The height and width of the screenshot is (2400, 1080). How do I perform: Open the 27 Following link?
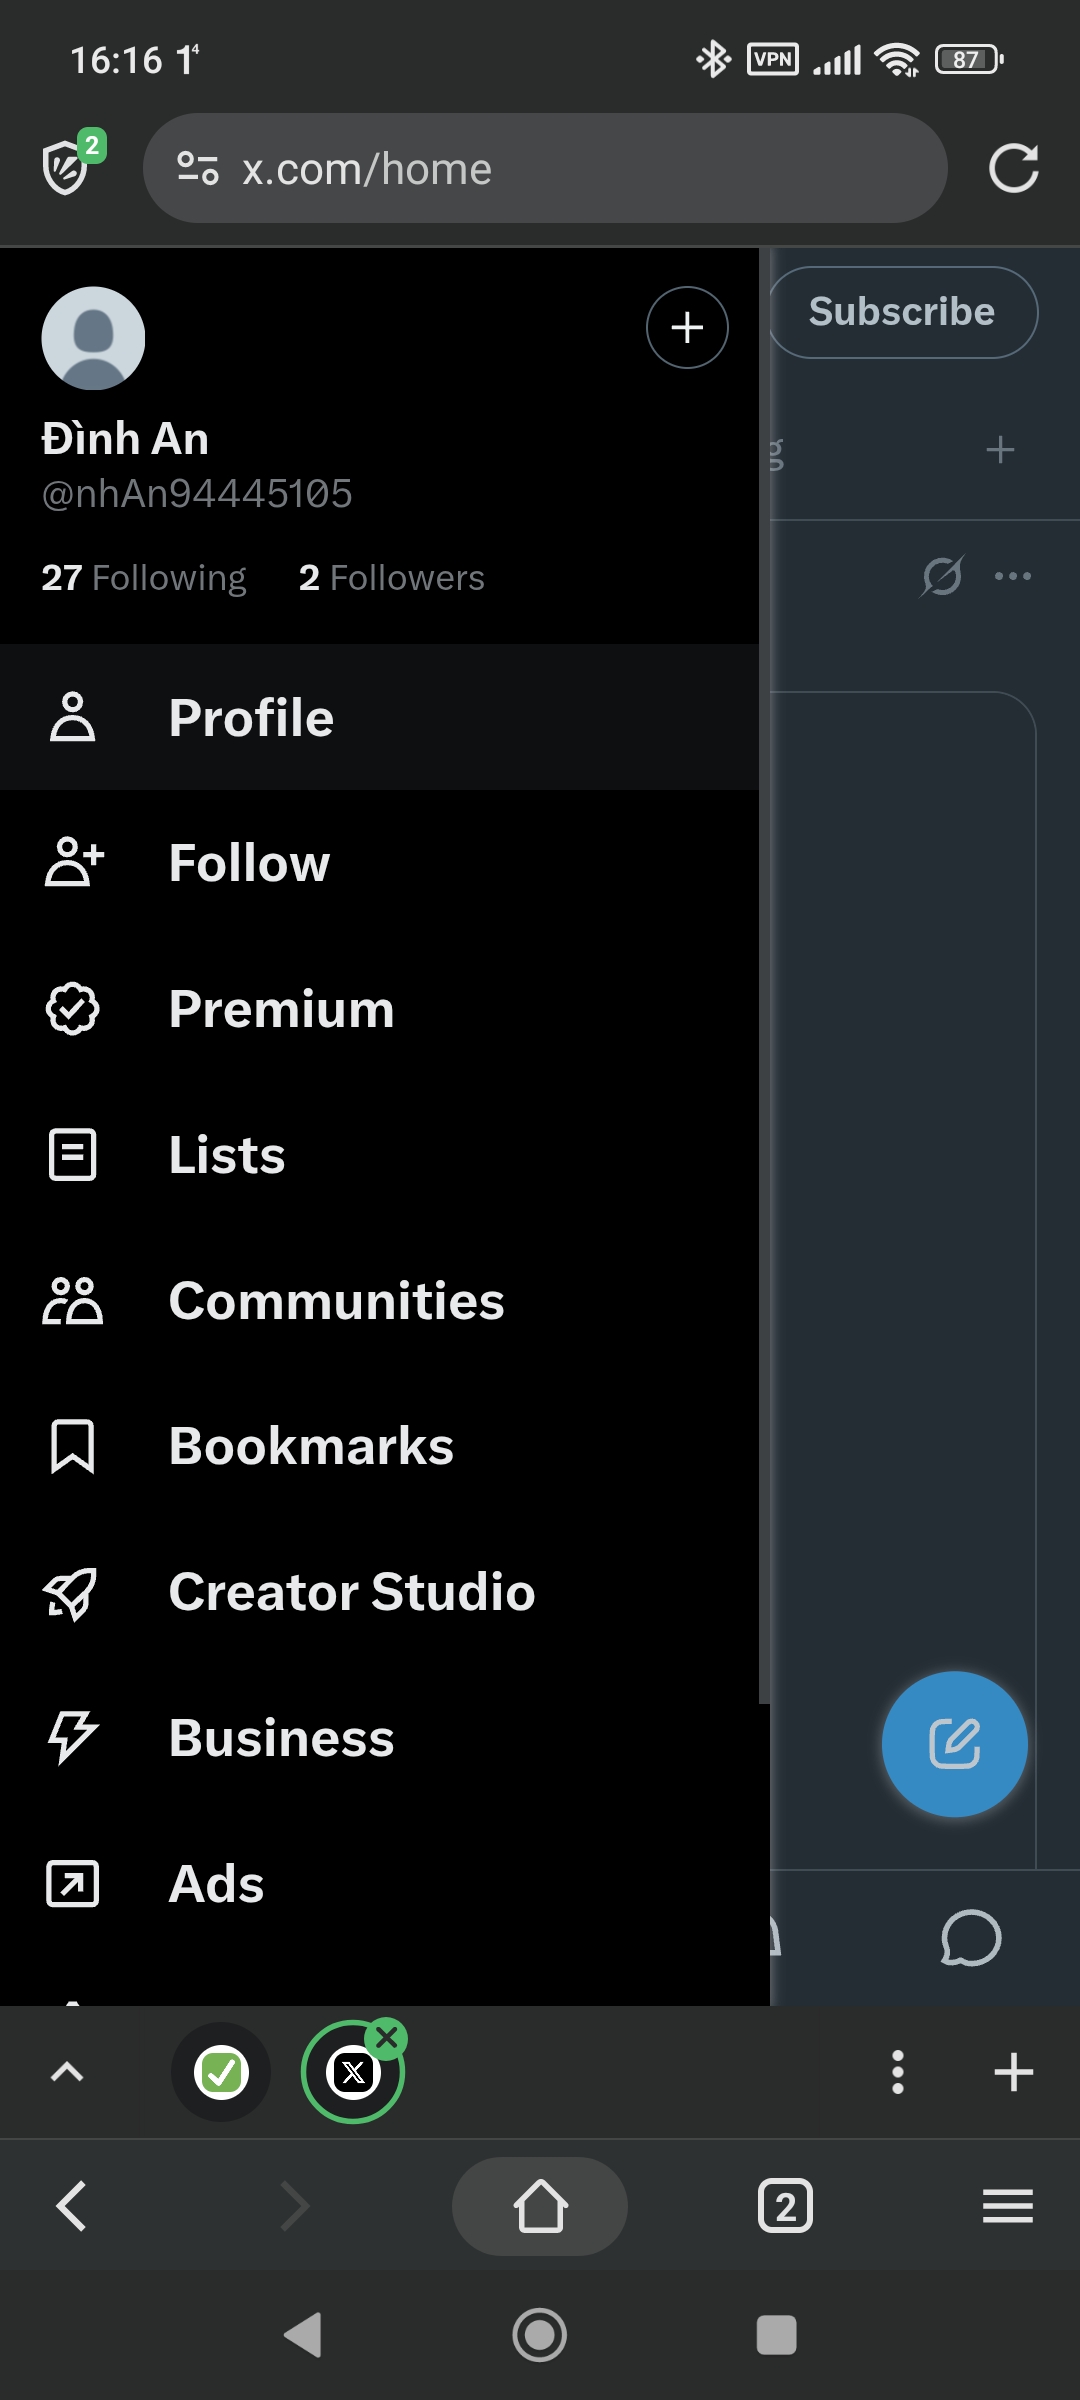pyautogui.click(x=144, y=577)
